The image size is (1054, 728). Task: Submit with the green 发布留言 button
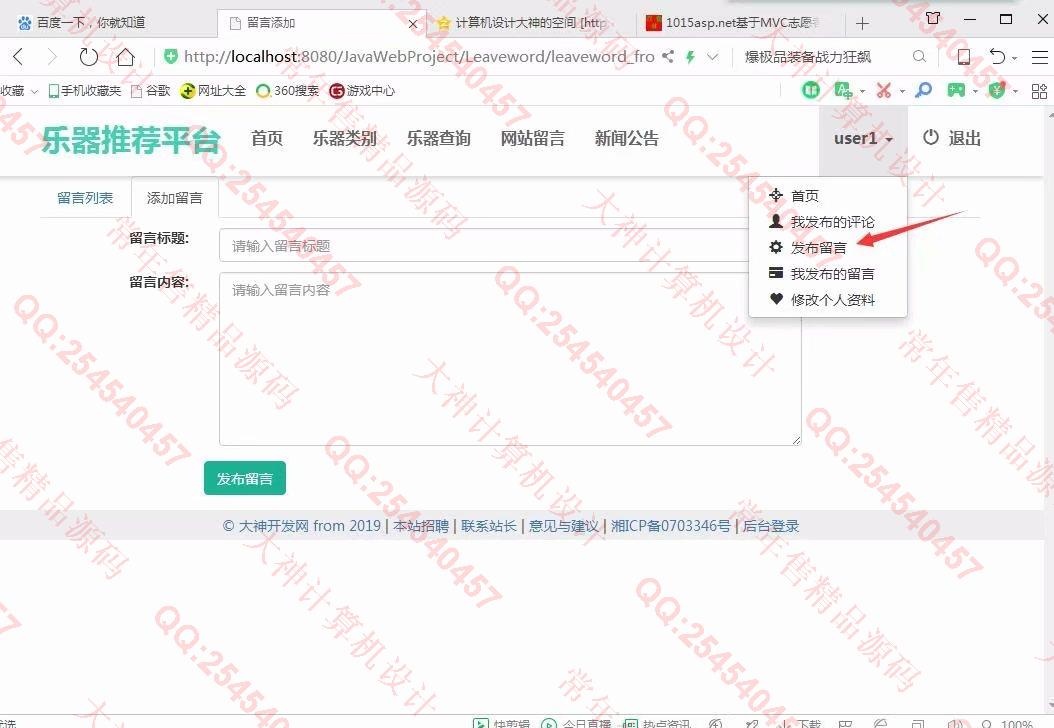point(245,478)
